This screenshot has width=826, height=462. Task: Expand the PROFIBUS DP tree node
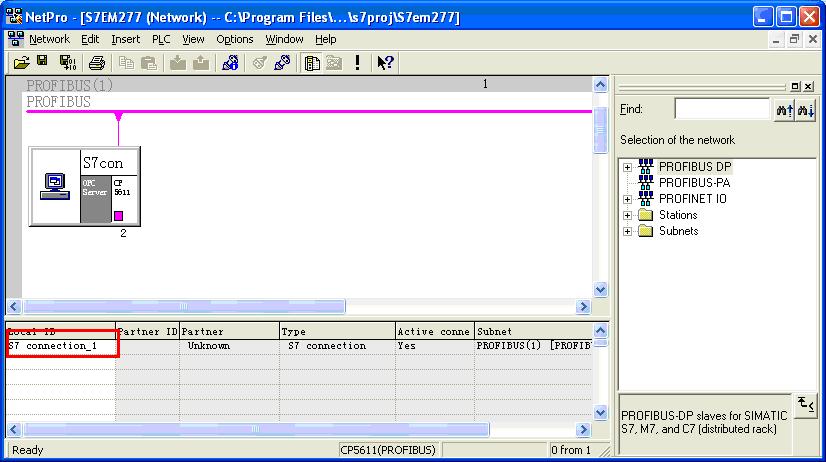627,168
